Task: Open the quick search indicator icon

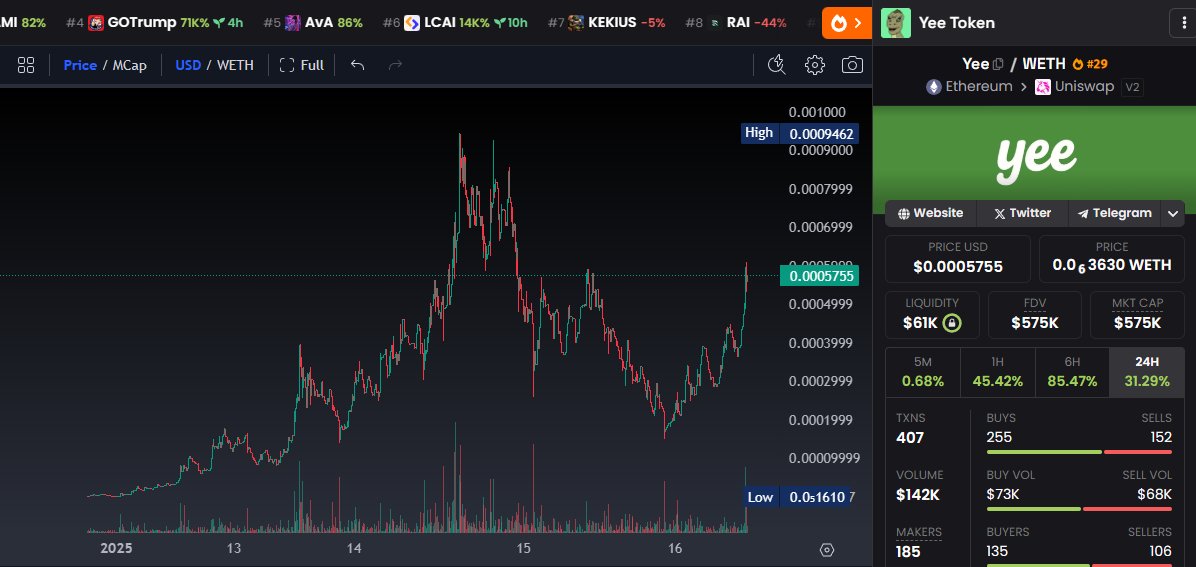Action: tap(776, 65)
